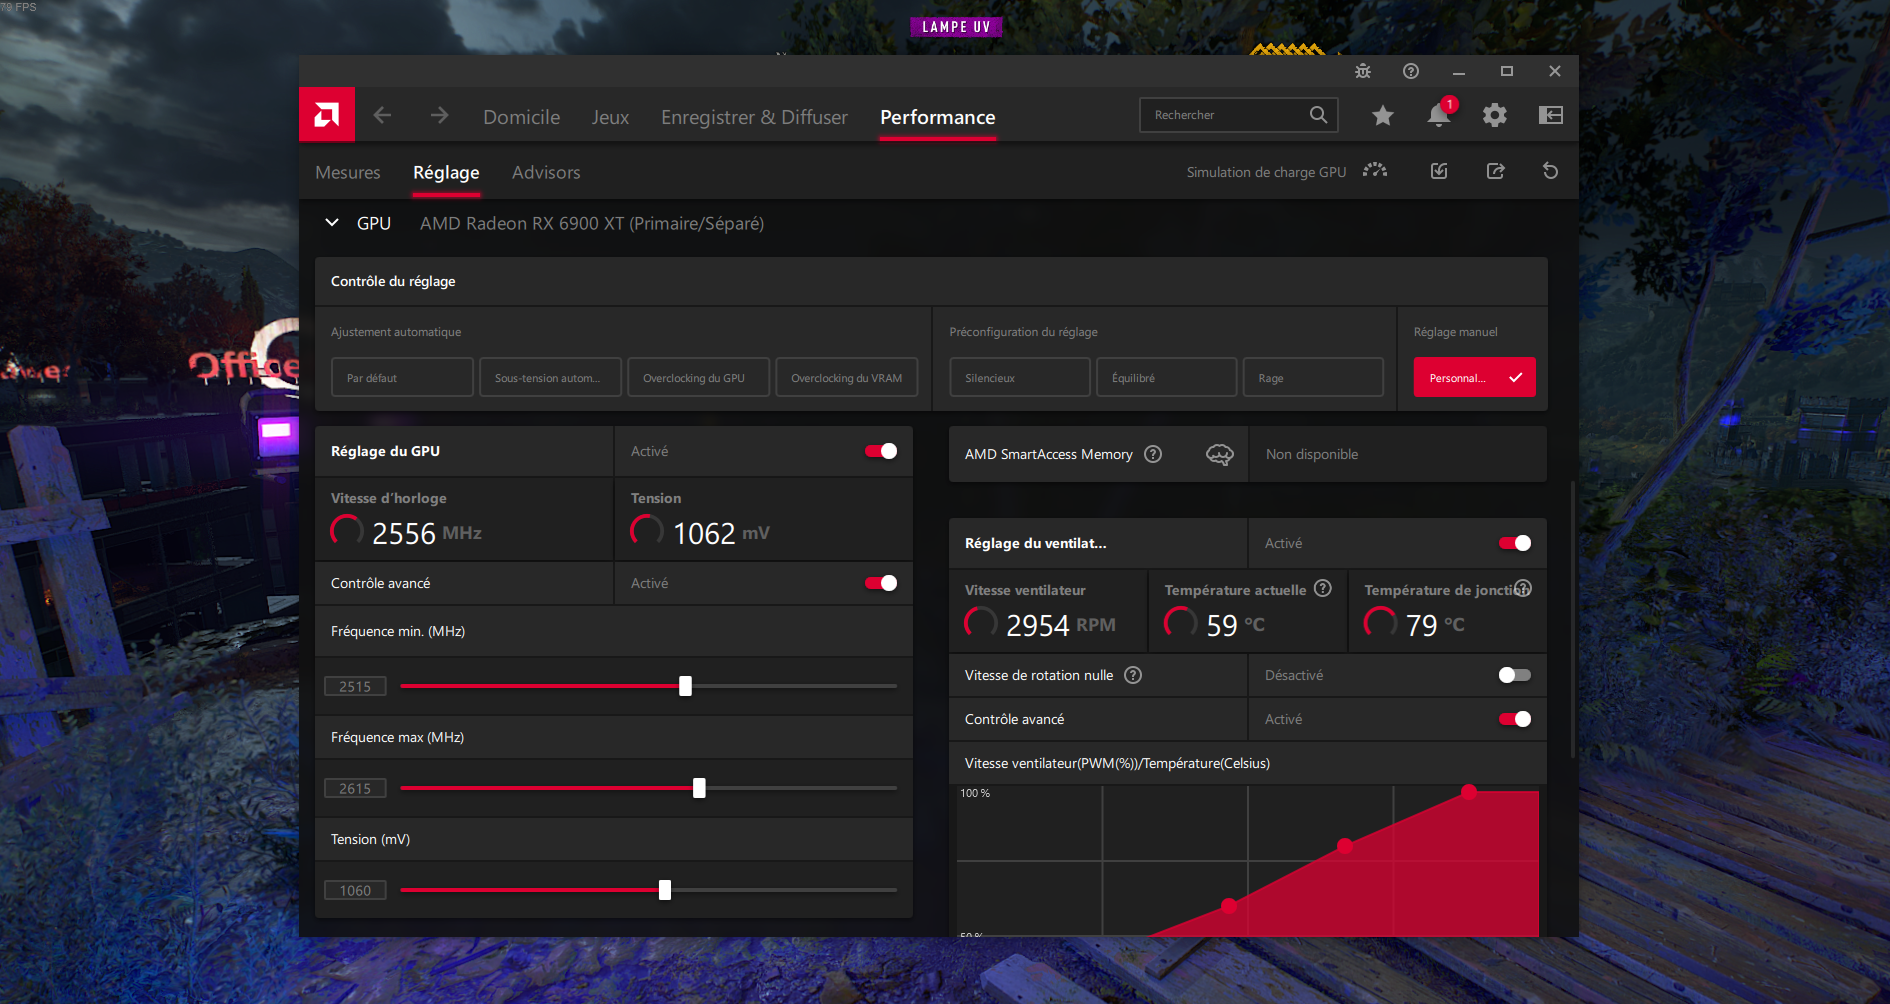Click the export tuning profile icon
1890x1004 pixels.
(1495, 171)
